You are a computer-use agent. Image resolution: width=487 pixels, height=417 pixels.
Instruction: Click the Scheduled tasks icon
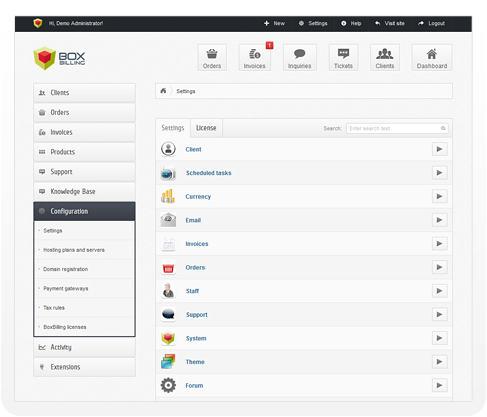coord(168,173)
